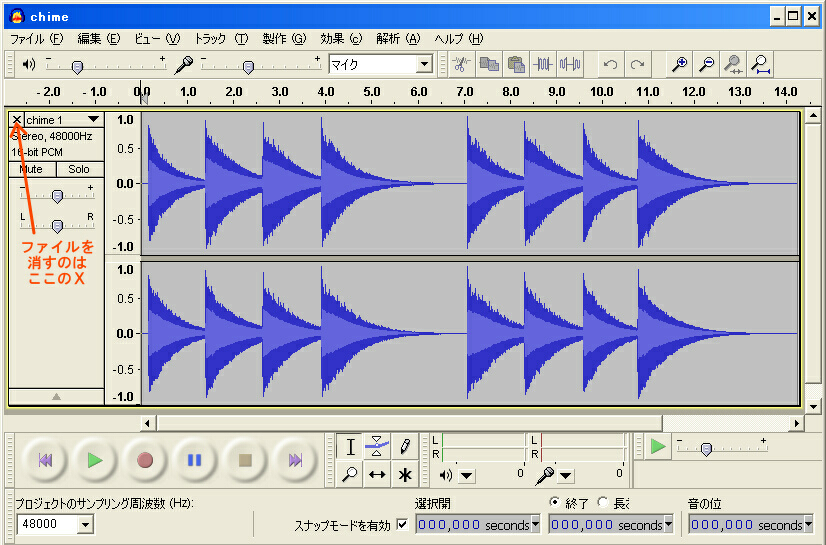This screenshot has width=826, height=545.
Task: Select the Time Shift arrows tool
Action: pyautogui.click(x=377, y=474)
